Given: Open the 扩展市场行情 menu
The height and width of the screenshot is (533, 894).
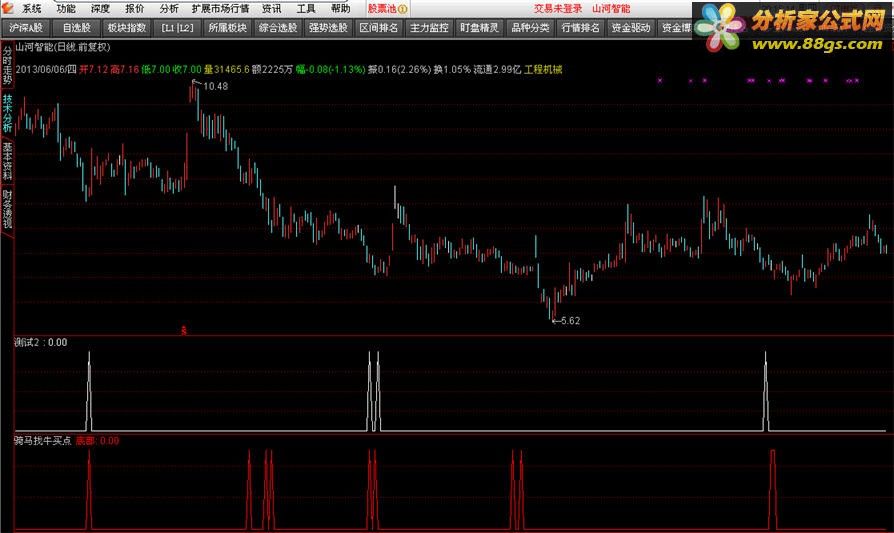Looking at the screenshot, I should point(220,9).
